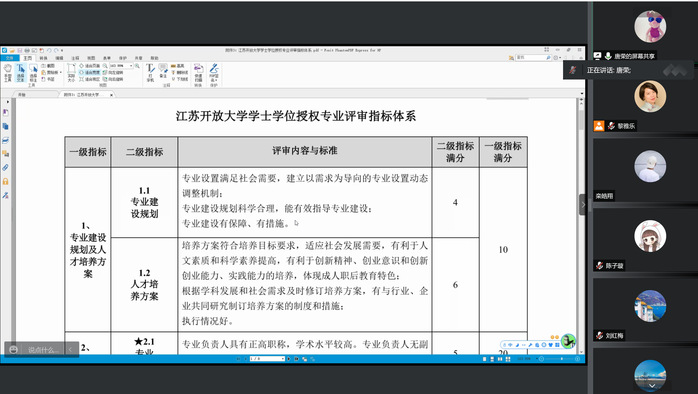Click the Undo arrow in quick access toolbar
Viewport: 698px width, 394px height.
click(49, 50)
